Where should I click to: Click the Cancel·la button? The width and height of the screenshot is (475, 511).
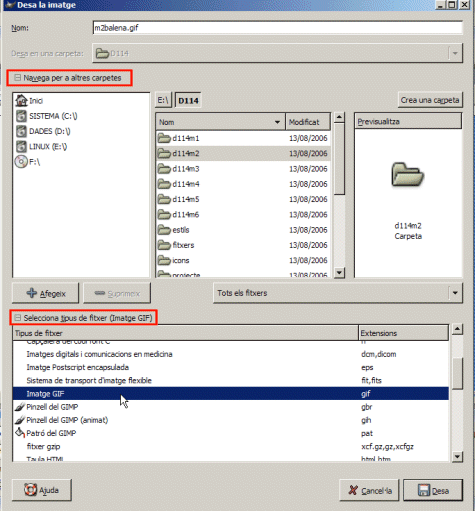pos(369,490)
